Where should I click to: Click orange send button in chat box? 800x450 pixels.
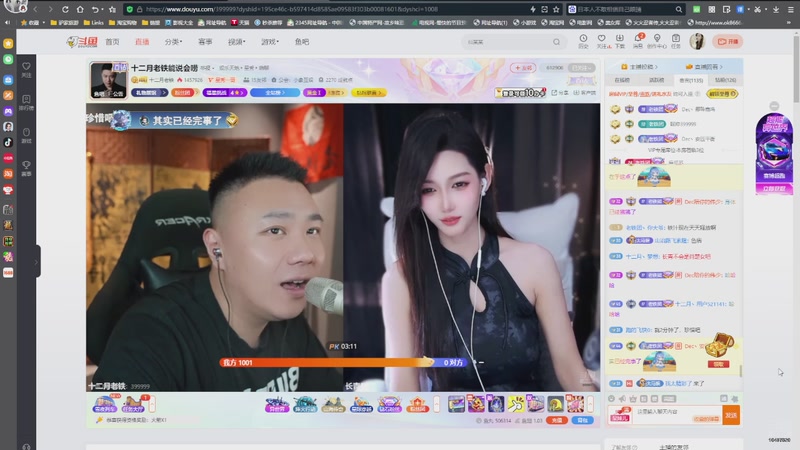(731, 415)
